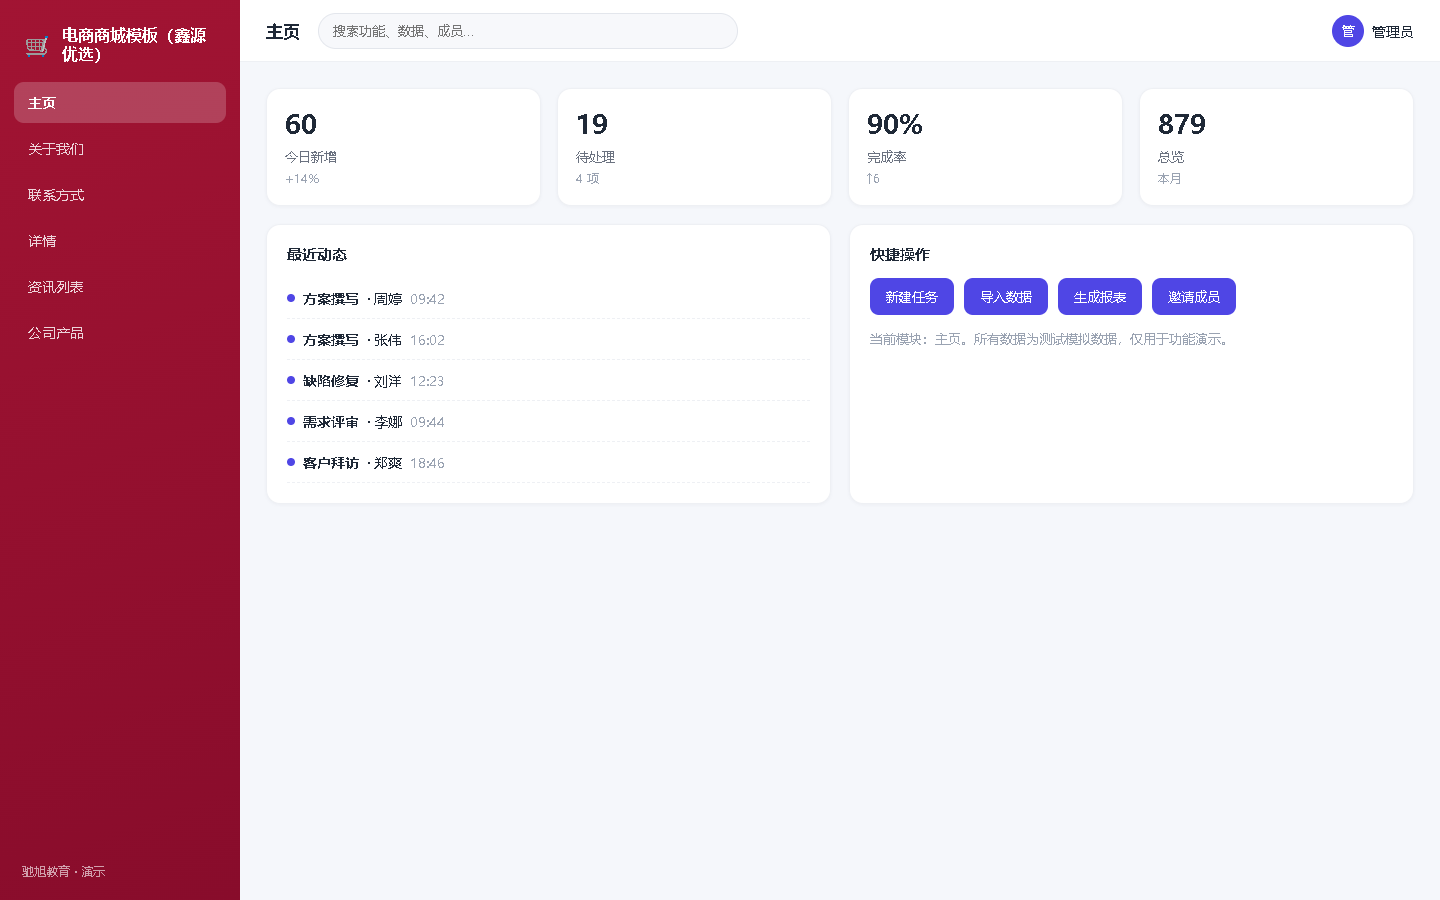Navigate to 公司产品

point(120,333)
